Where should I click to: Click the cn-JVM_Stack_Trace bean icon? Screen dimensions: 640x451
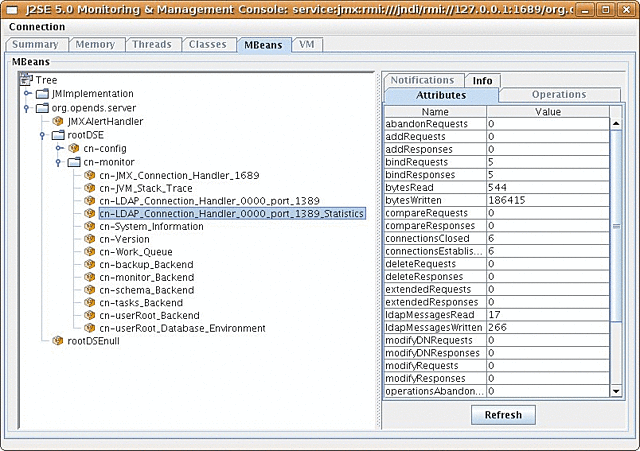click(90, 188)
